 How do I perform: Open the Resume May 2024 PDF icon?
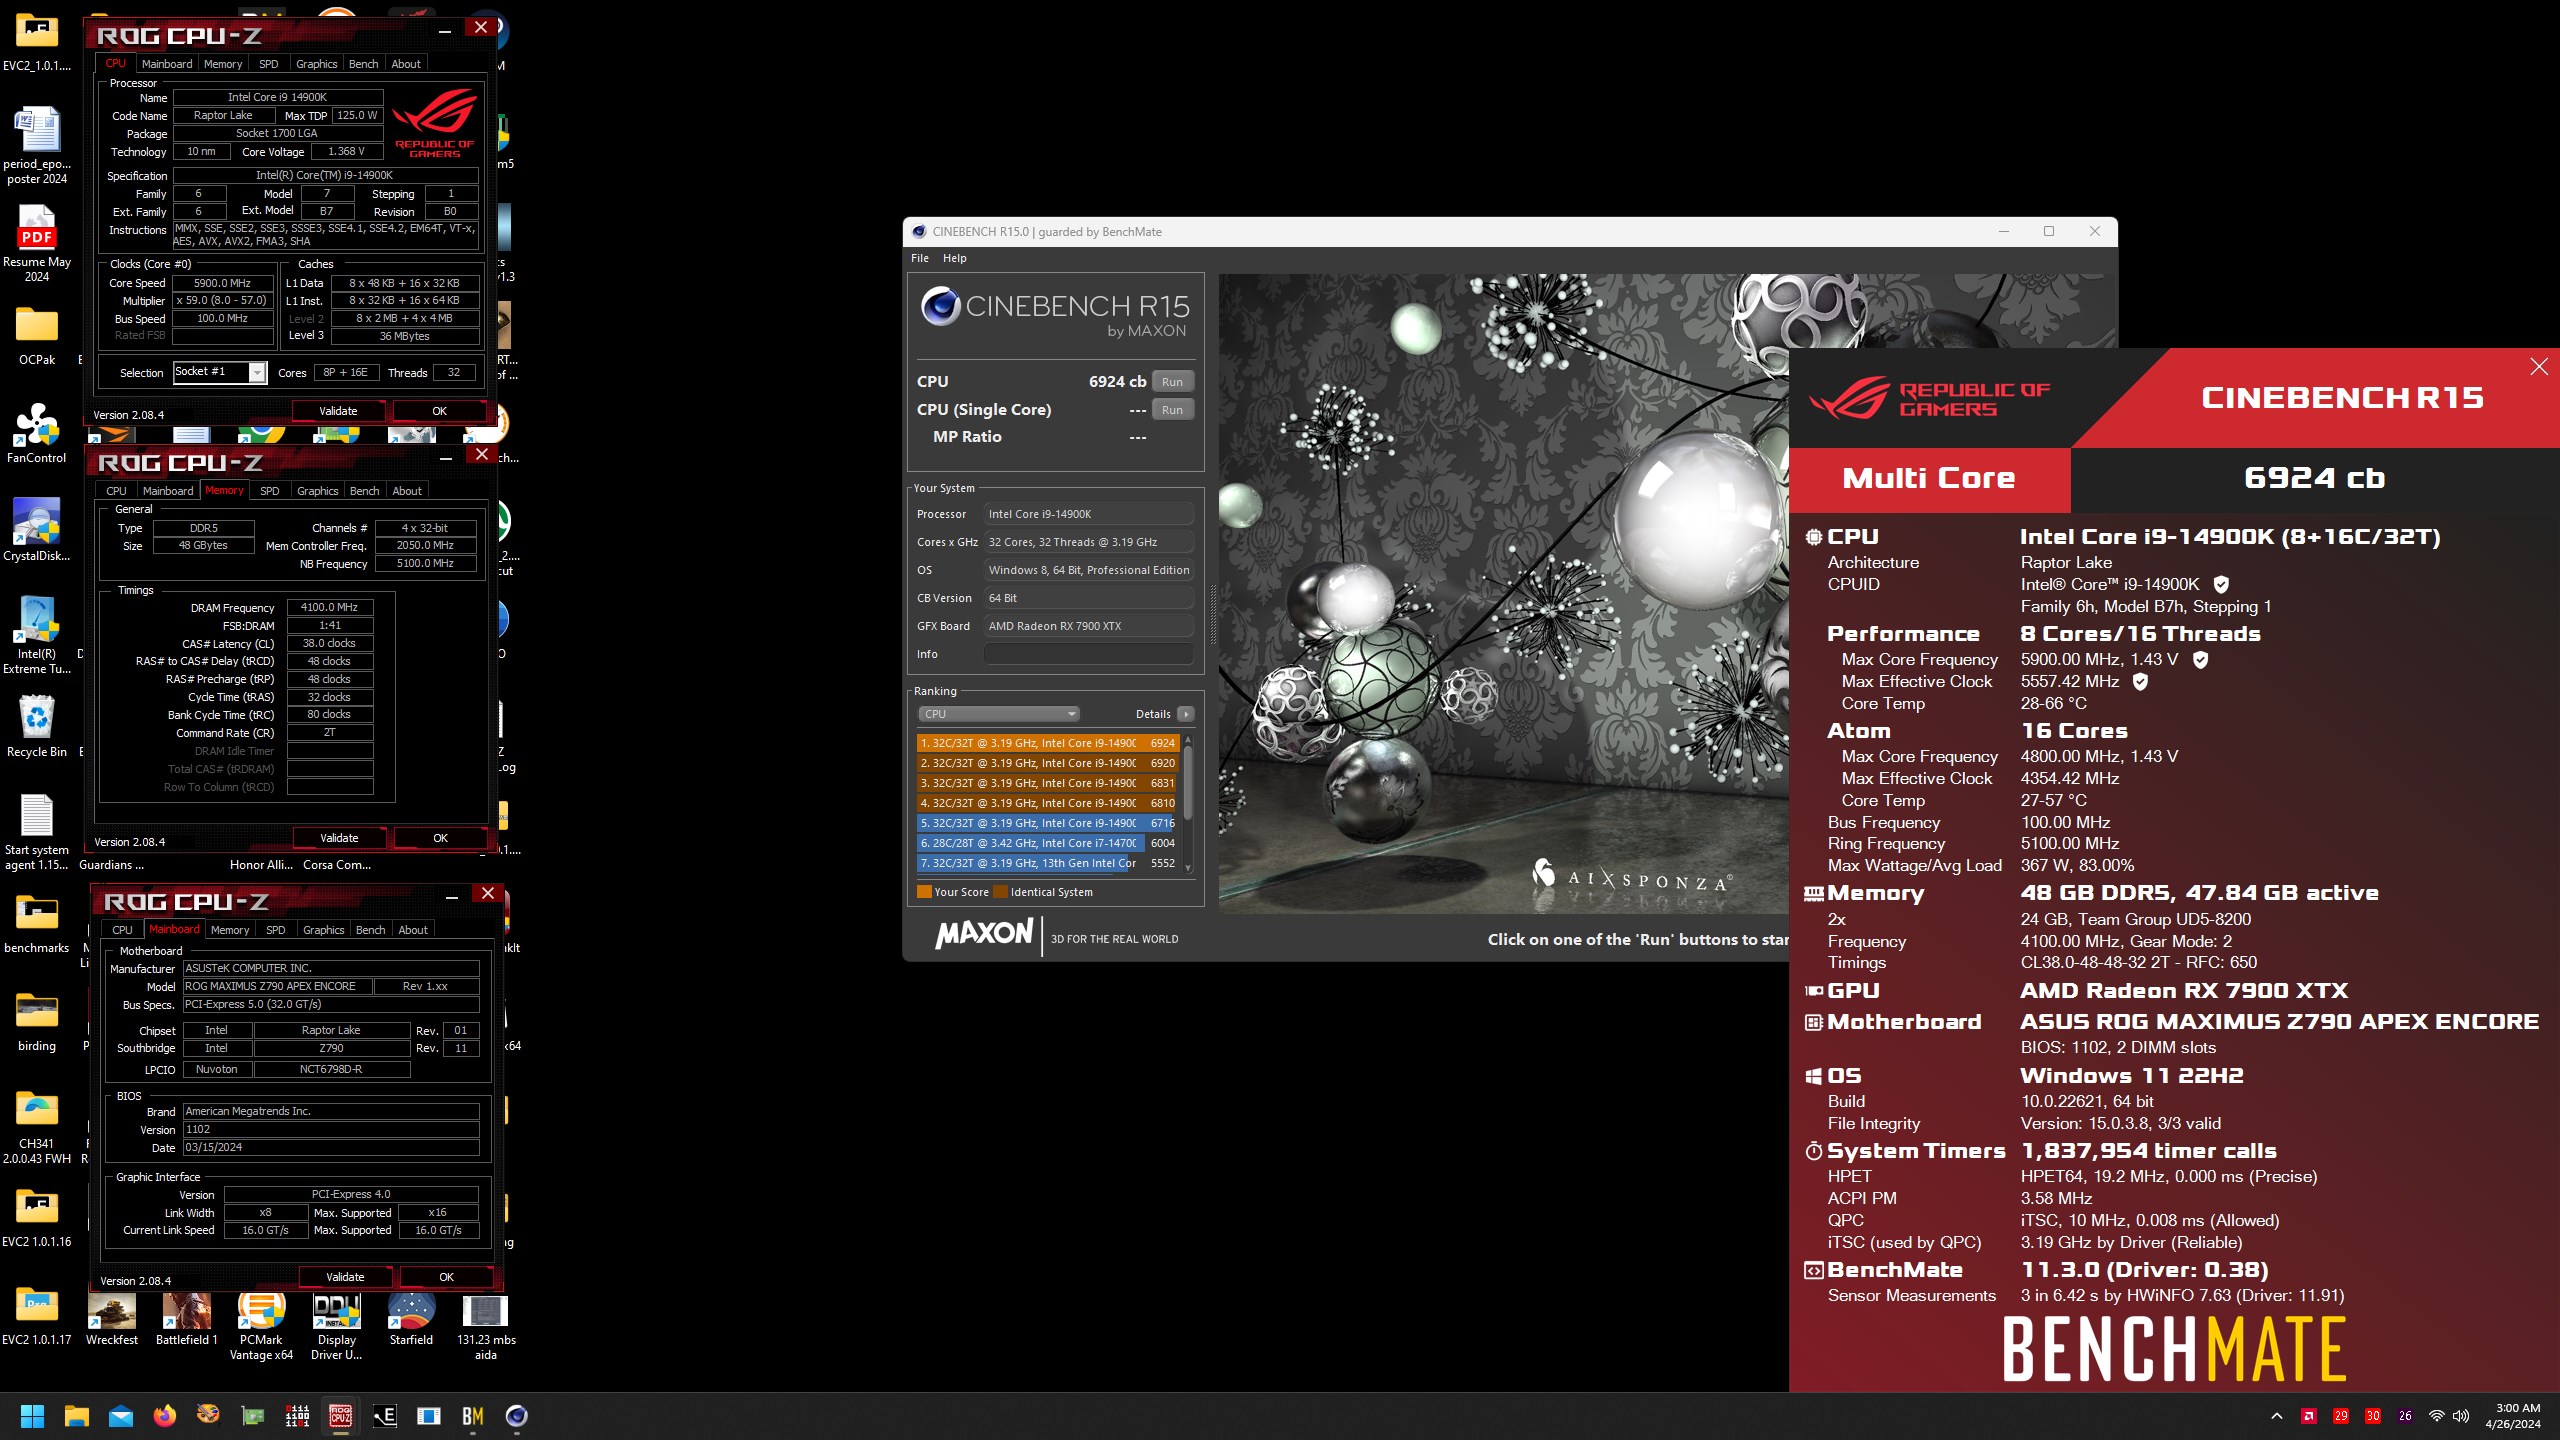pyautogui.click(x=37, y=243)
